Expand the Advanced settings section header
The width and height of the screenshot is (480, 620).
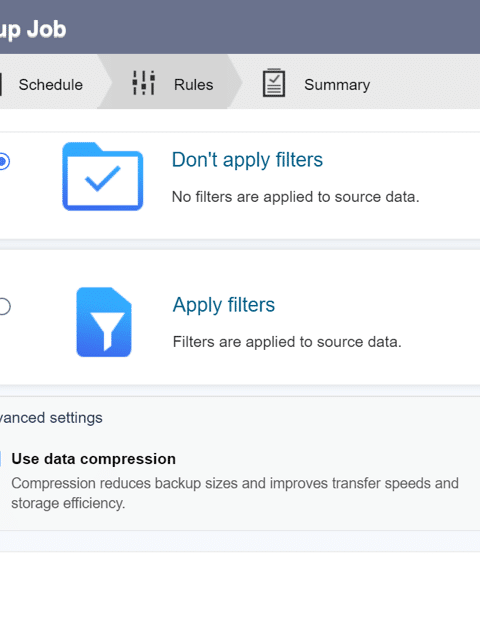click(x=51, y=418)
